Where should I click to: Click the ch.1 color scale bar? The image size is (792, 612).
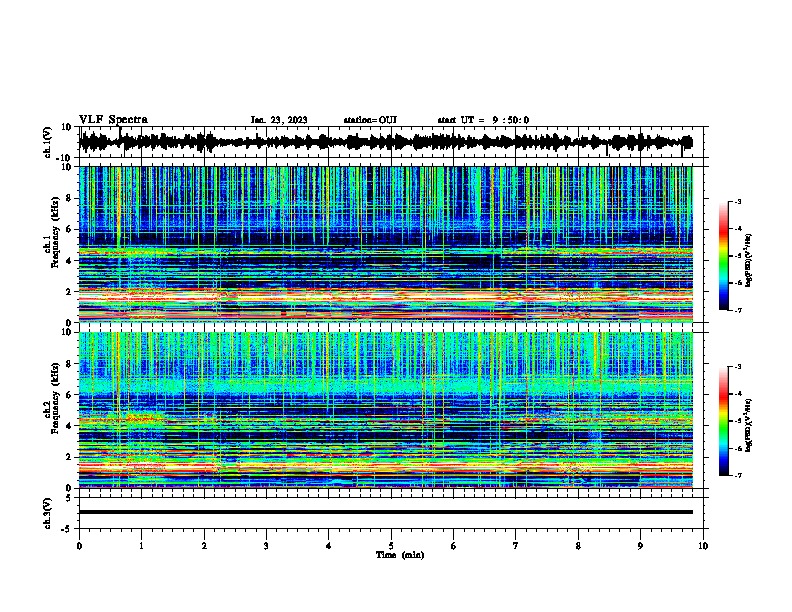click(x=723, y=256)
